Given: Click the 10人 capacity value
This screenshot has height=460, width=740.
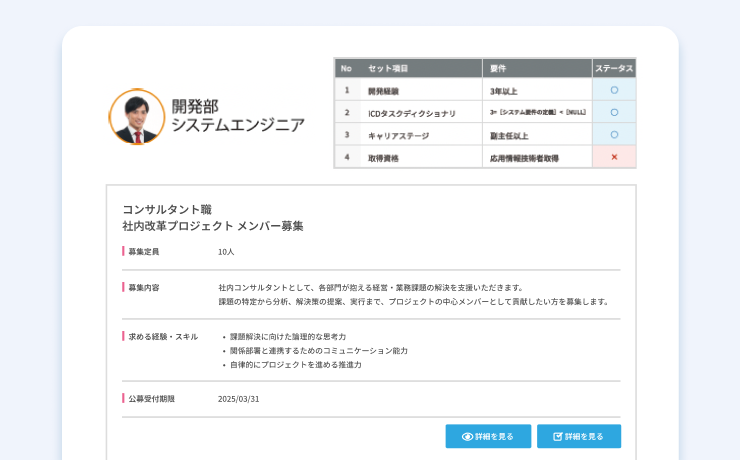Looking at the screenshot, I should 226,252.
